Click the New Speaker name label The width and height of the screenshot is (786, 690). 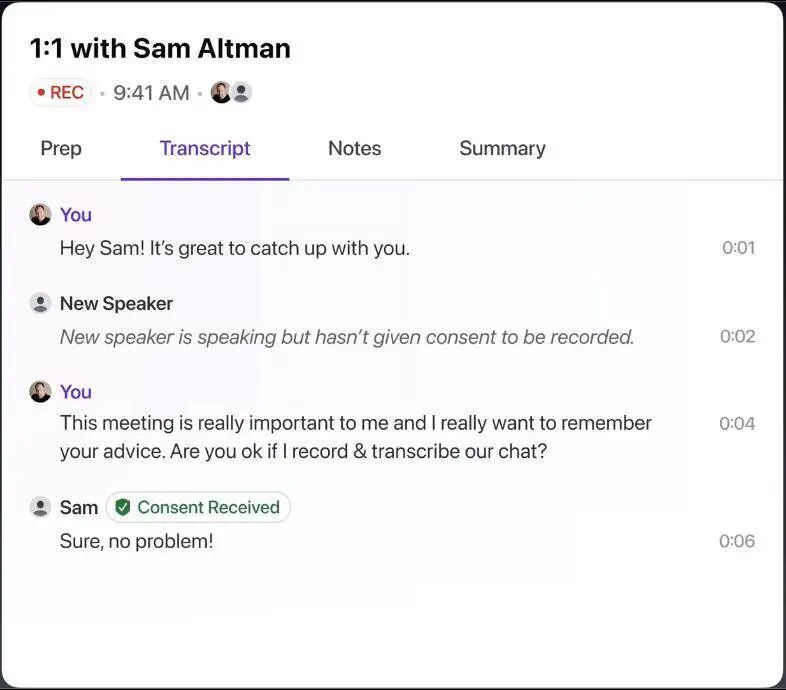[x=116, y=303]
